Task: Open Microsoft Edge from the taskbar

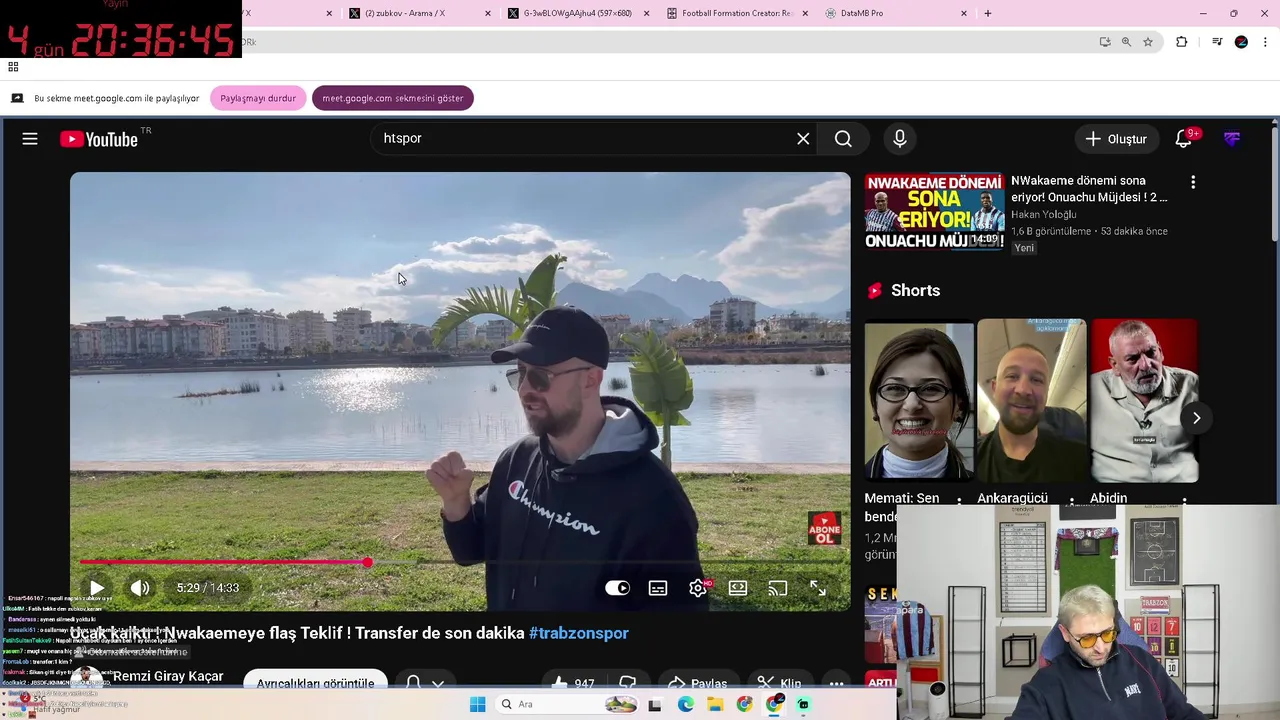Action: click(686, 704)
